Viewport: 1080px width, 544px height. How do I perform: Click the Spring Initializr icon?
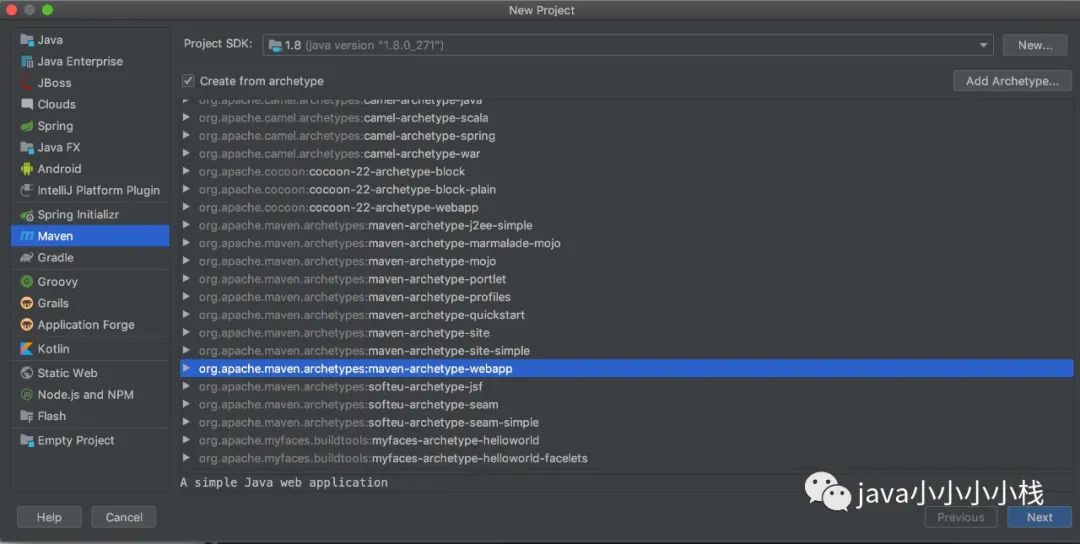click(x=27, y=215)
